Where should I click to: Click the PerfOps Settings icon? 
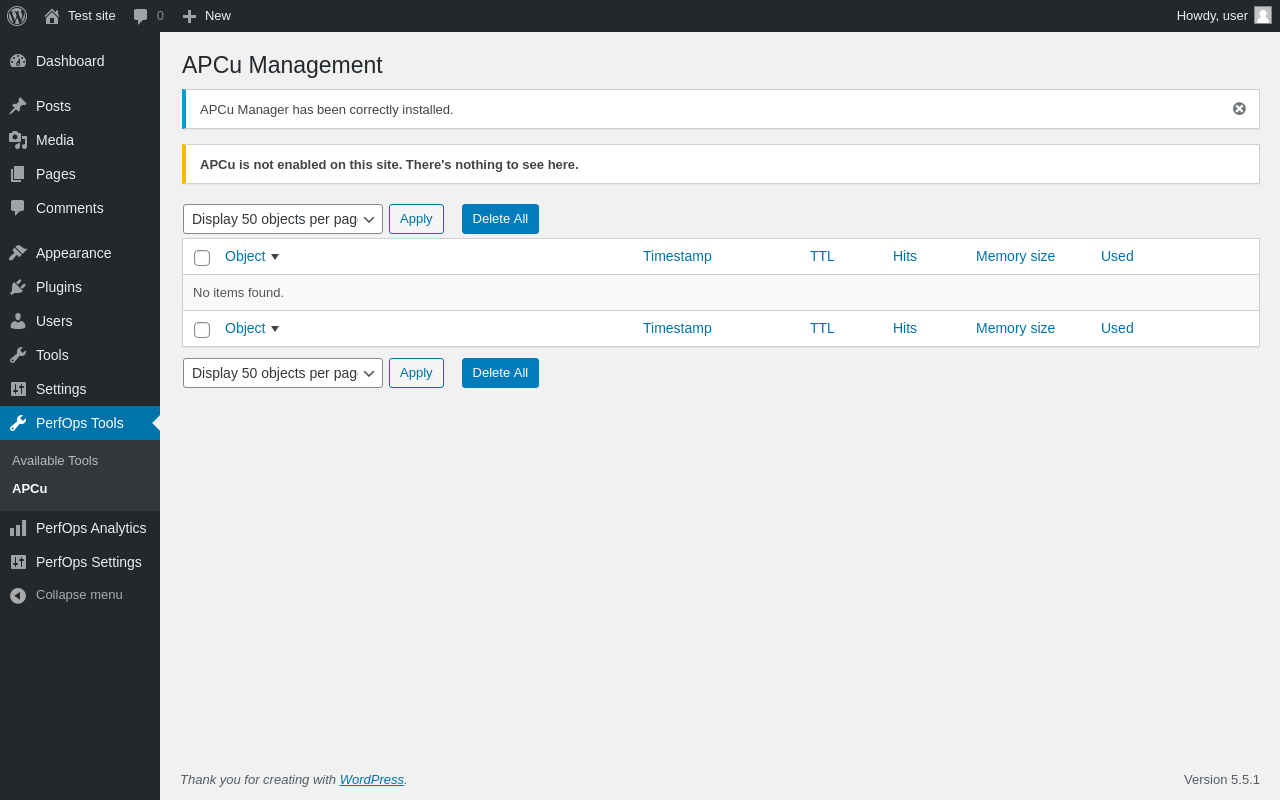pyautogui.click(x=18, y=562)
